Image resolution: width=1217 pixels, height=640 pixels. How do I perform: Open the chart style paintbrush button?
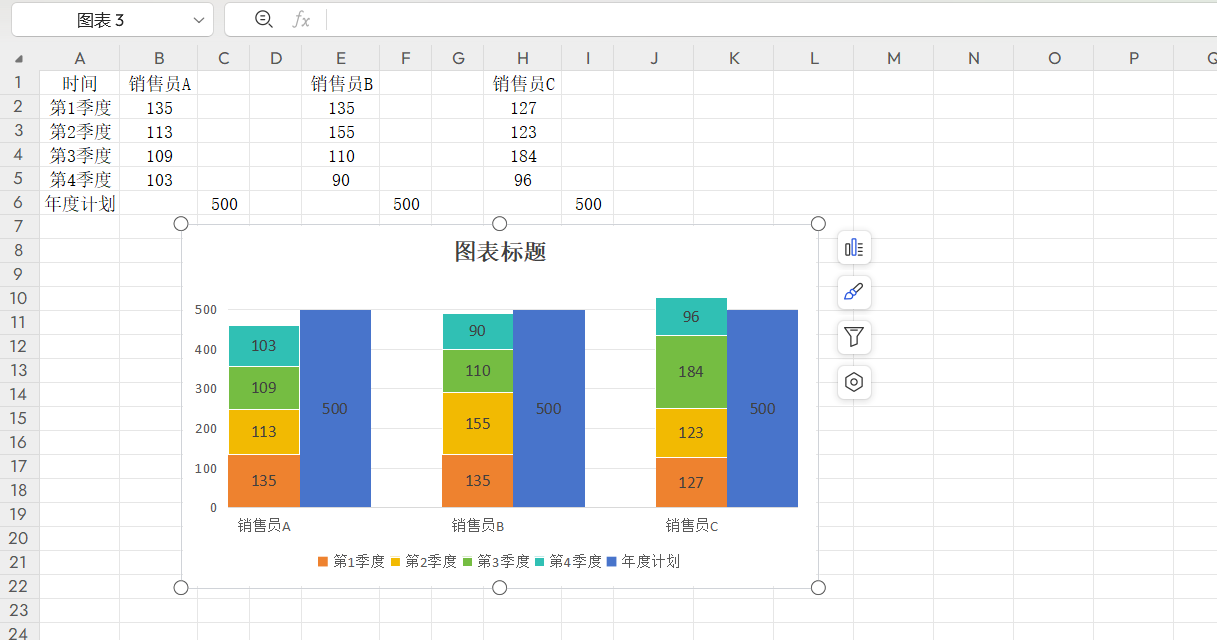854,293
